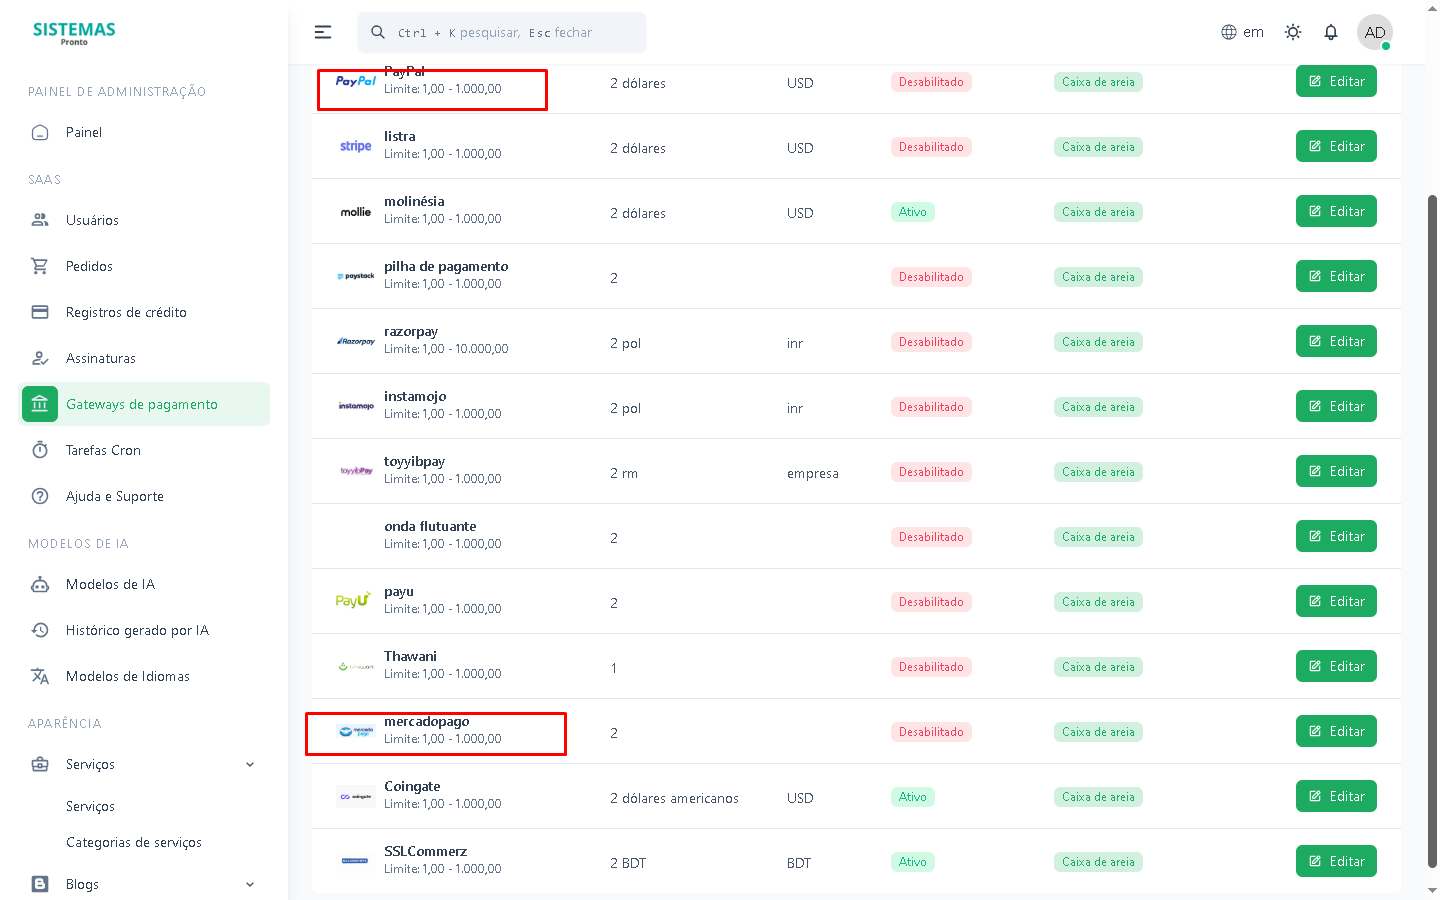Click the Tarefas Cron timer icon
1440x900 pixels.
(40, 450)
